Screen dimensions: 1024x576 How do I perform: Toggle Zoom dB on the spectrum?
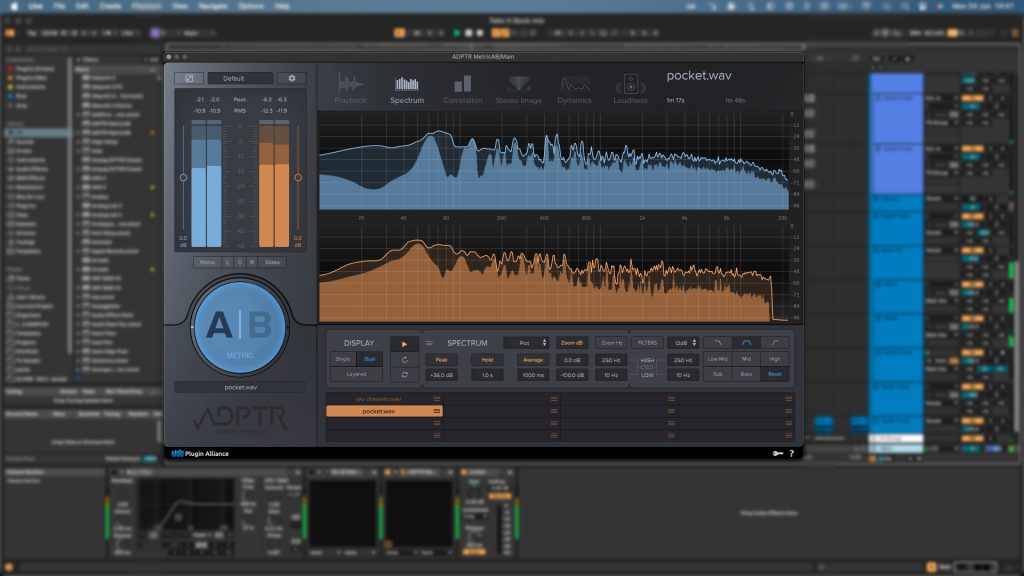coord(573,343)
